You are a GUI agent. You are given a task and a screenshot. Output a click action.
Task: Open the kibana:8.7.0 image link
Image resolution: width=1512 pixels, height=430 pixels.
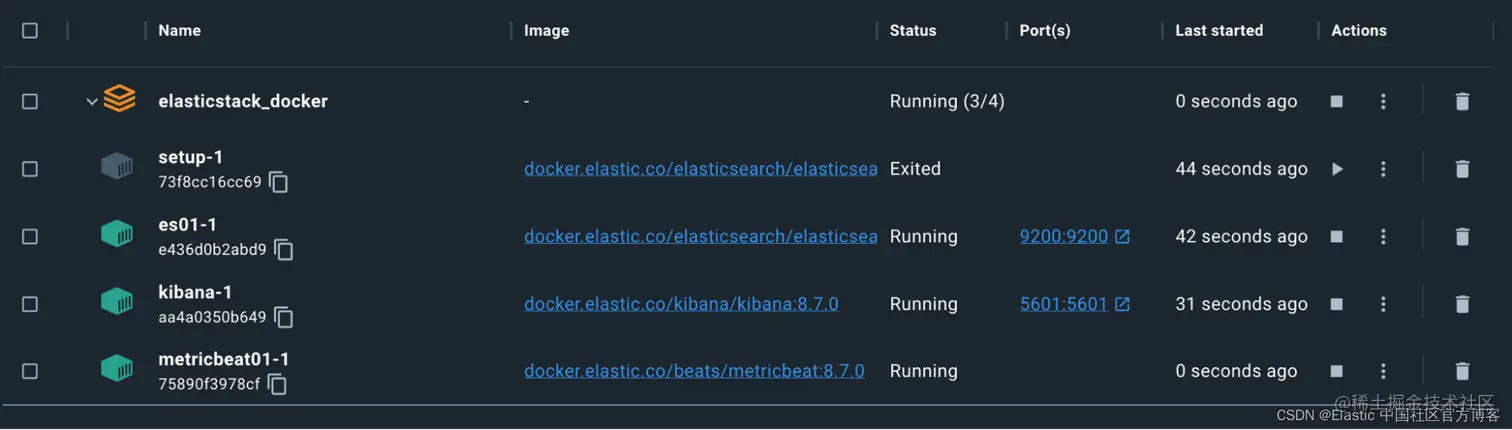click(x=681, y=304)
